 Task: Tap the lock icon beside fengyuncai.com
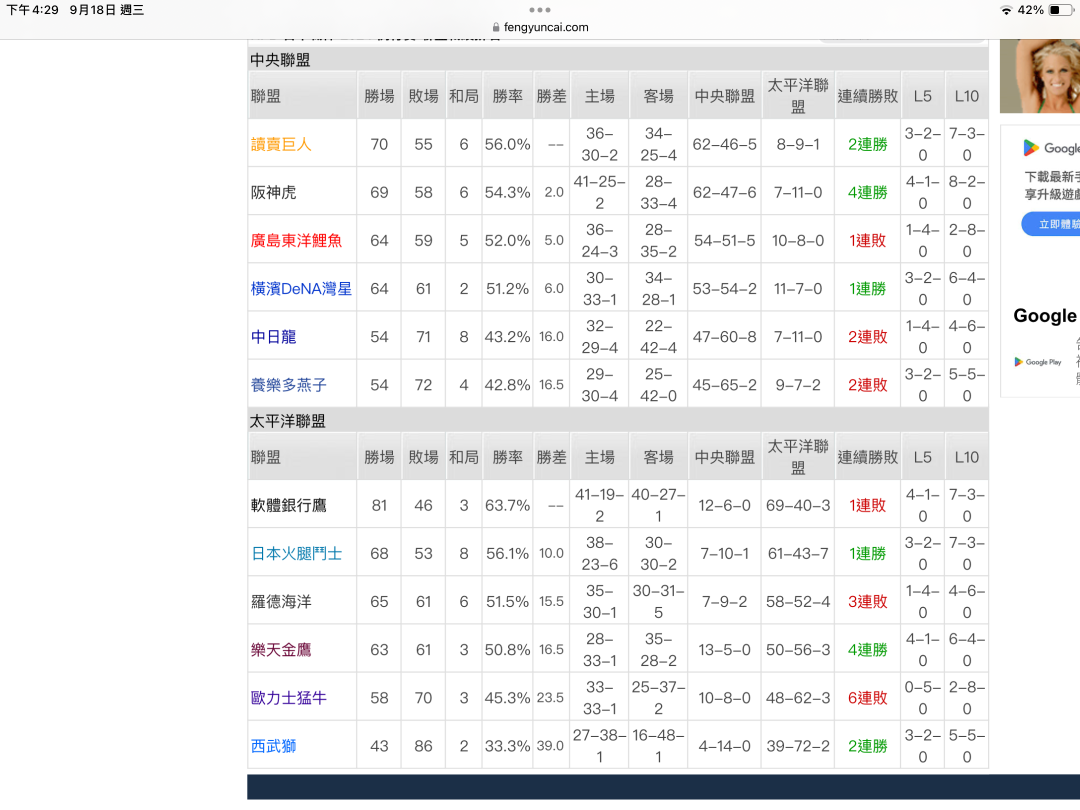pyautogui.click(x=496, y=28)
